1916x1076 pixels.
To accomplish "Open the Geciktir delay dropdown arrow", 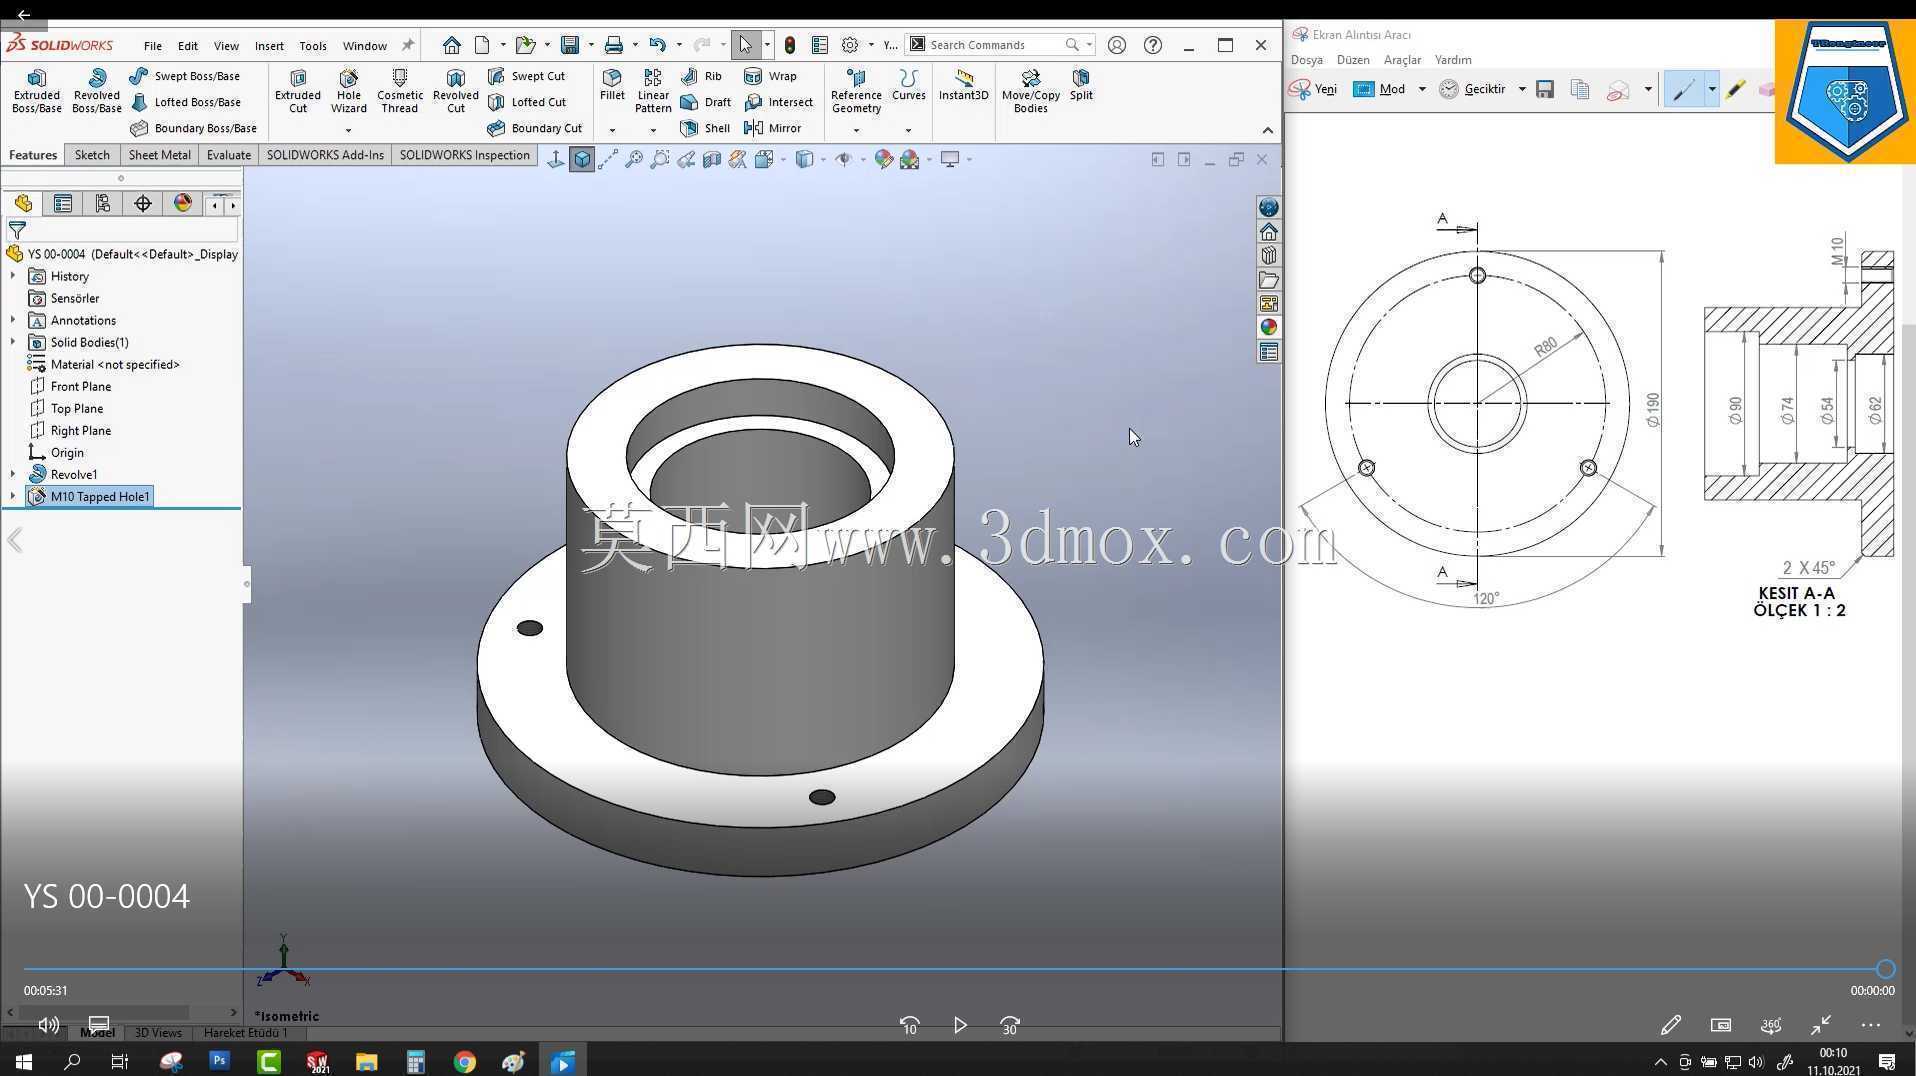I will (x=1522, y=89).
